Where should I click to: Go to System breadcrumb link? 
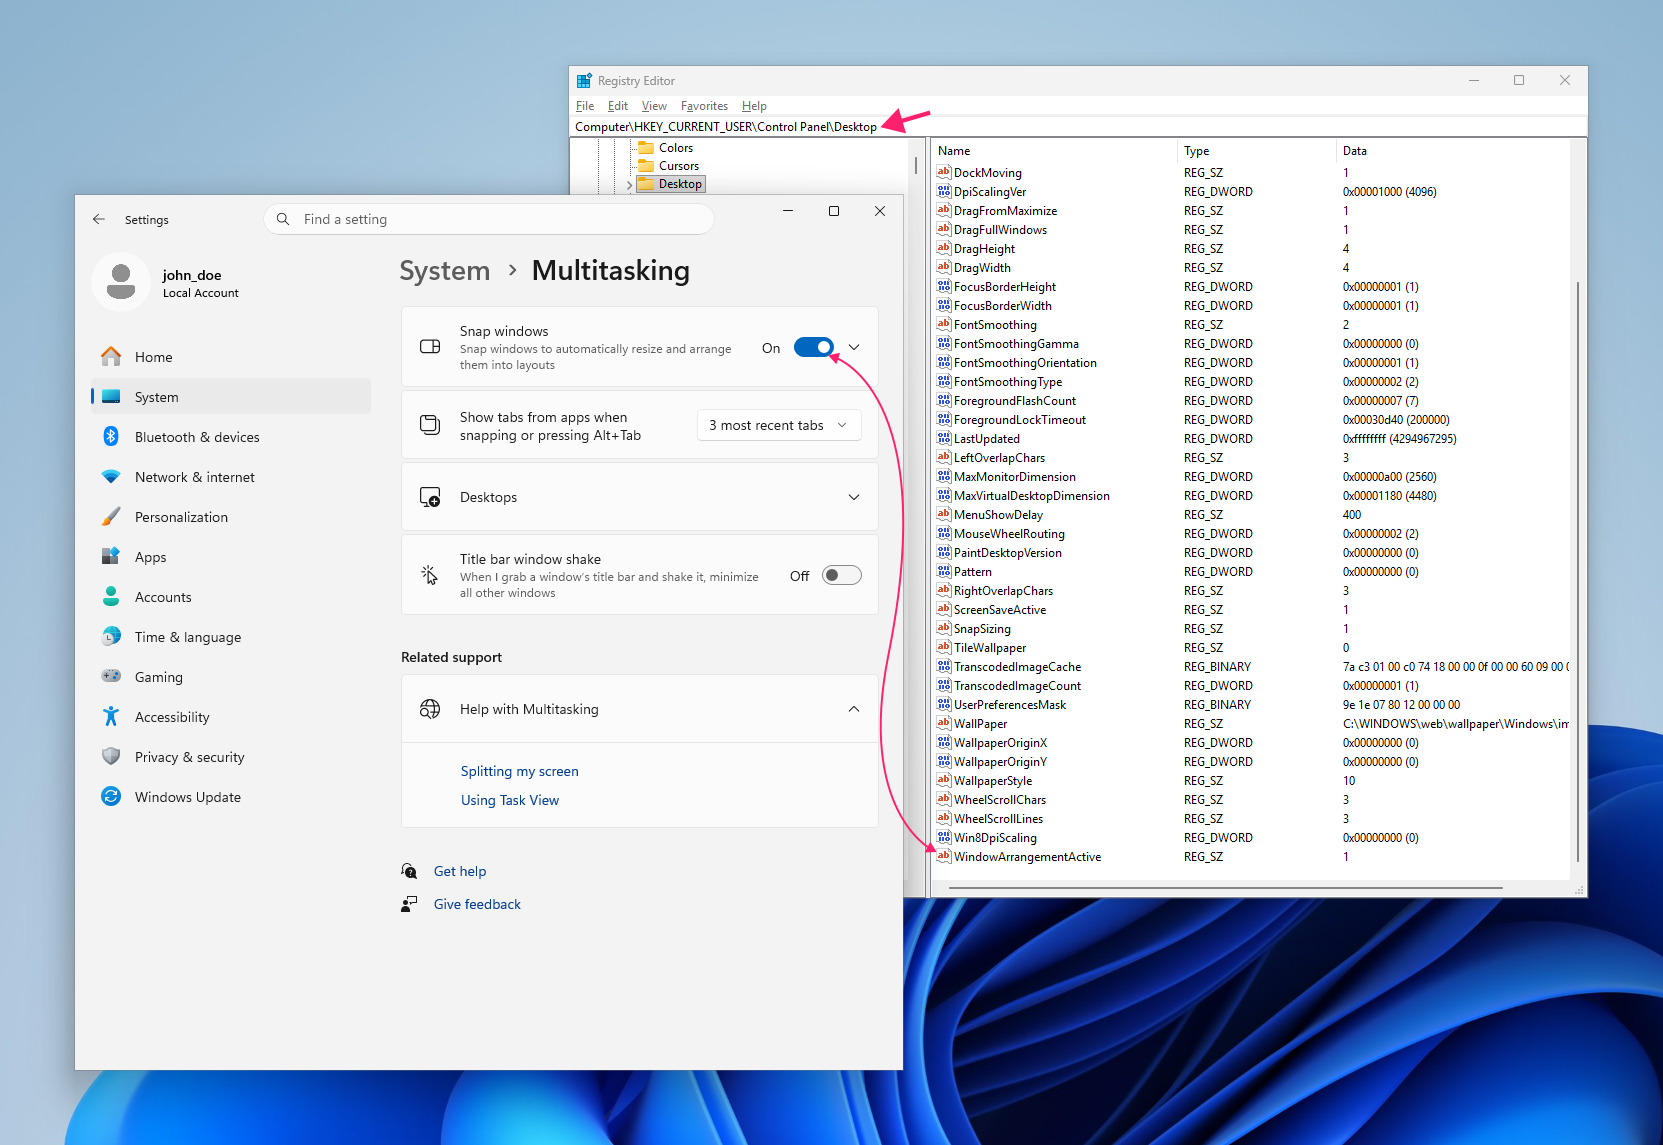click(445, 271)
